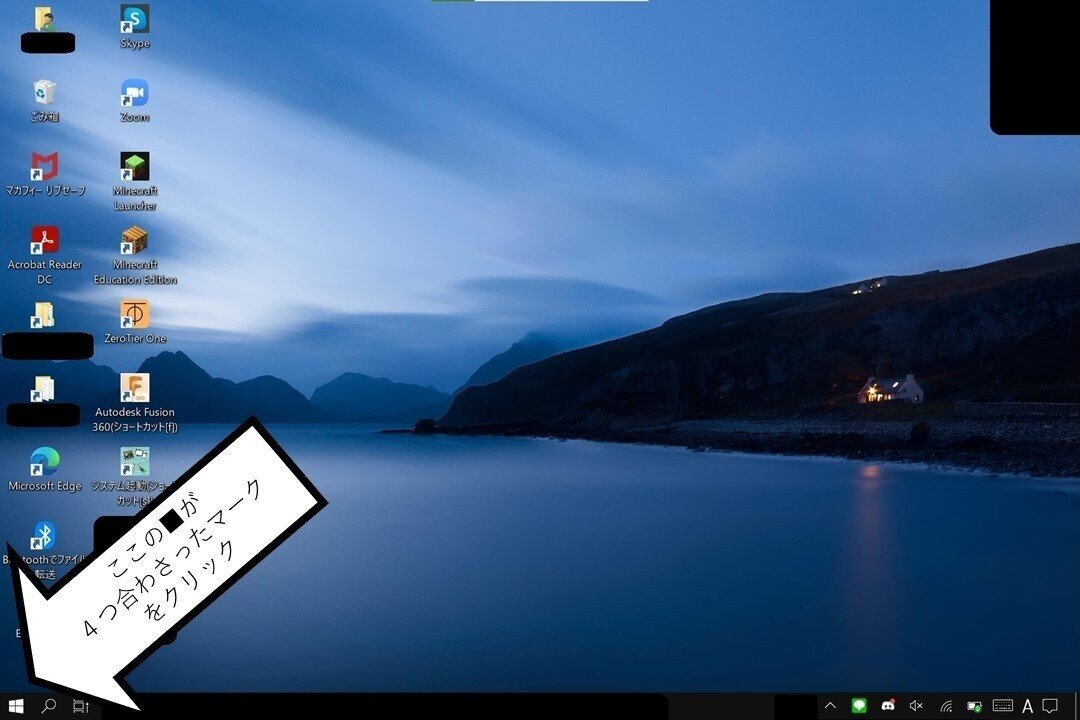Select the Recycle Bin icon
Image resolution: width=1080 pixels, height=720 pixels.
coord(45,101)
